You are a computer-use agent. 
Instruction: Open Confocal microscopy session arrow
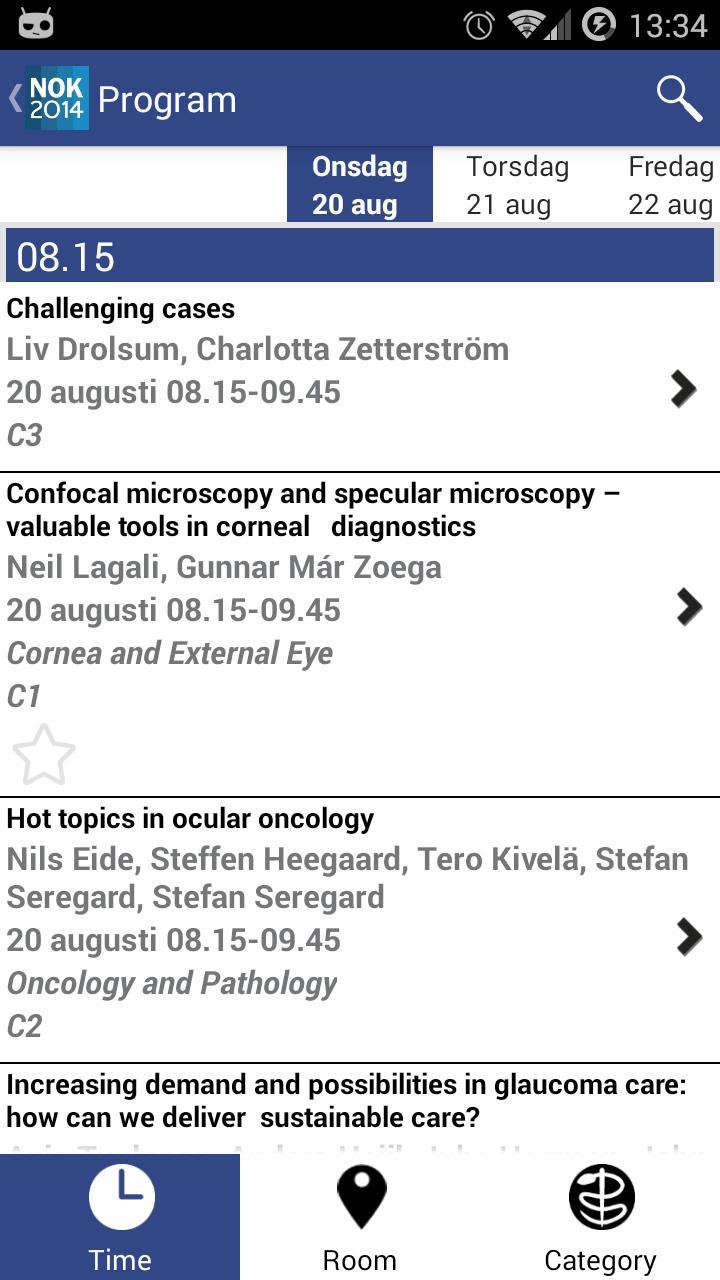coord(688,606)
